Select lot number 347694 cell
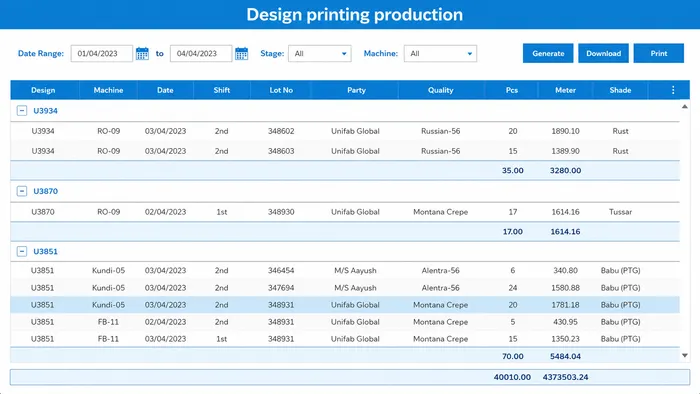Viewport: 700px width, 394px height. coord(281,288)
